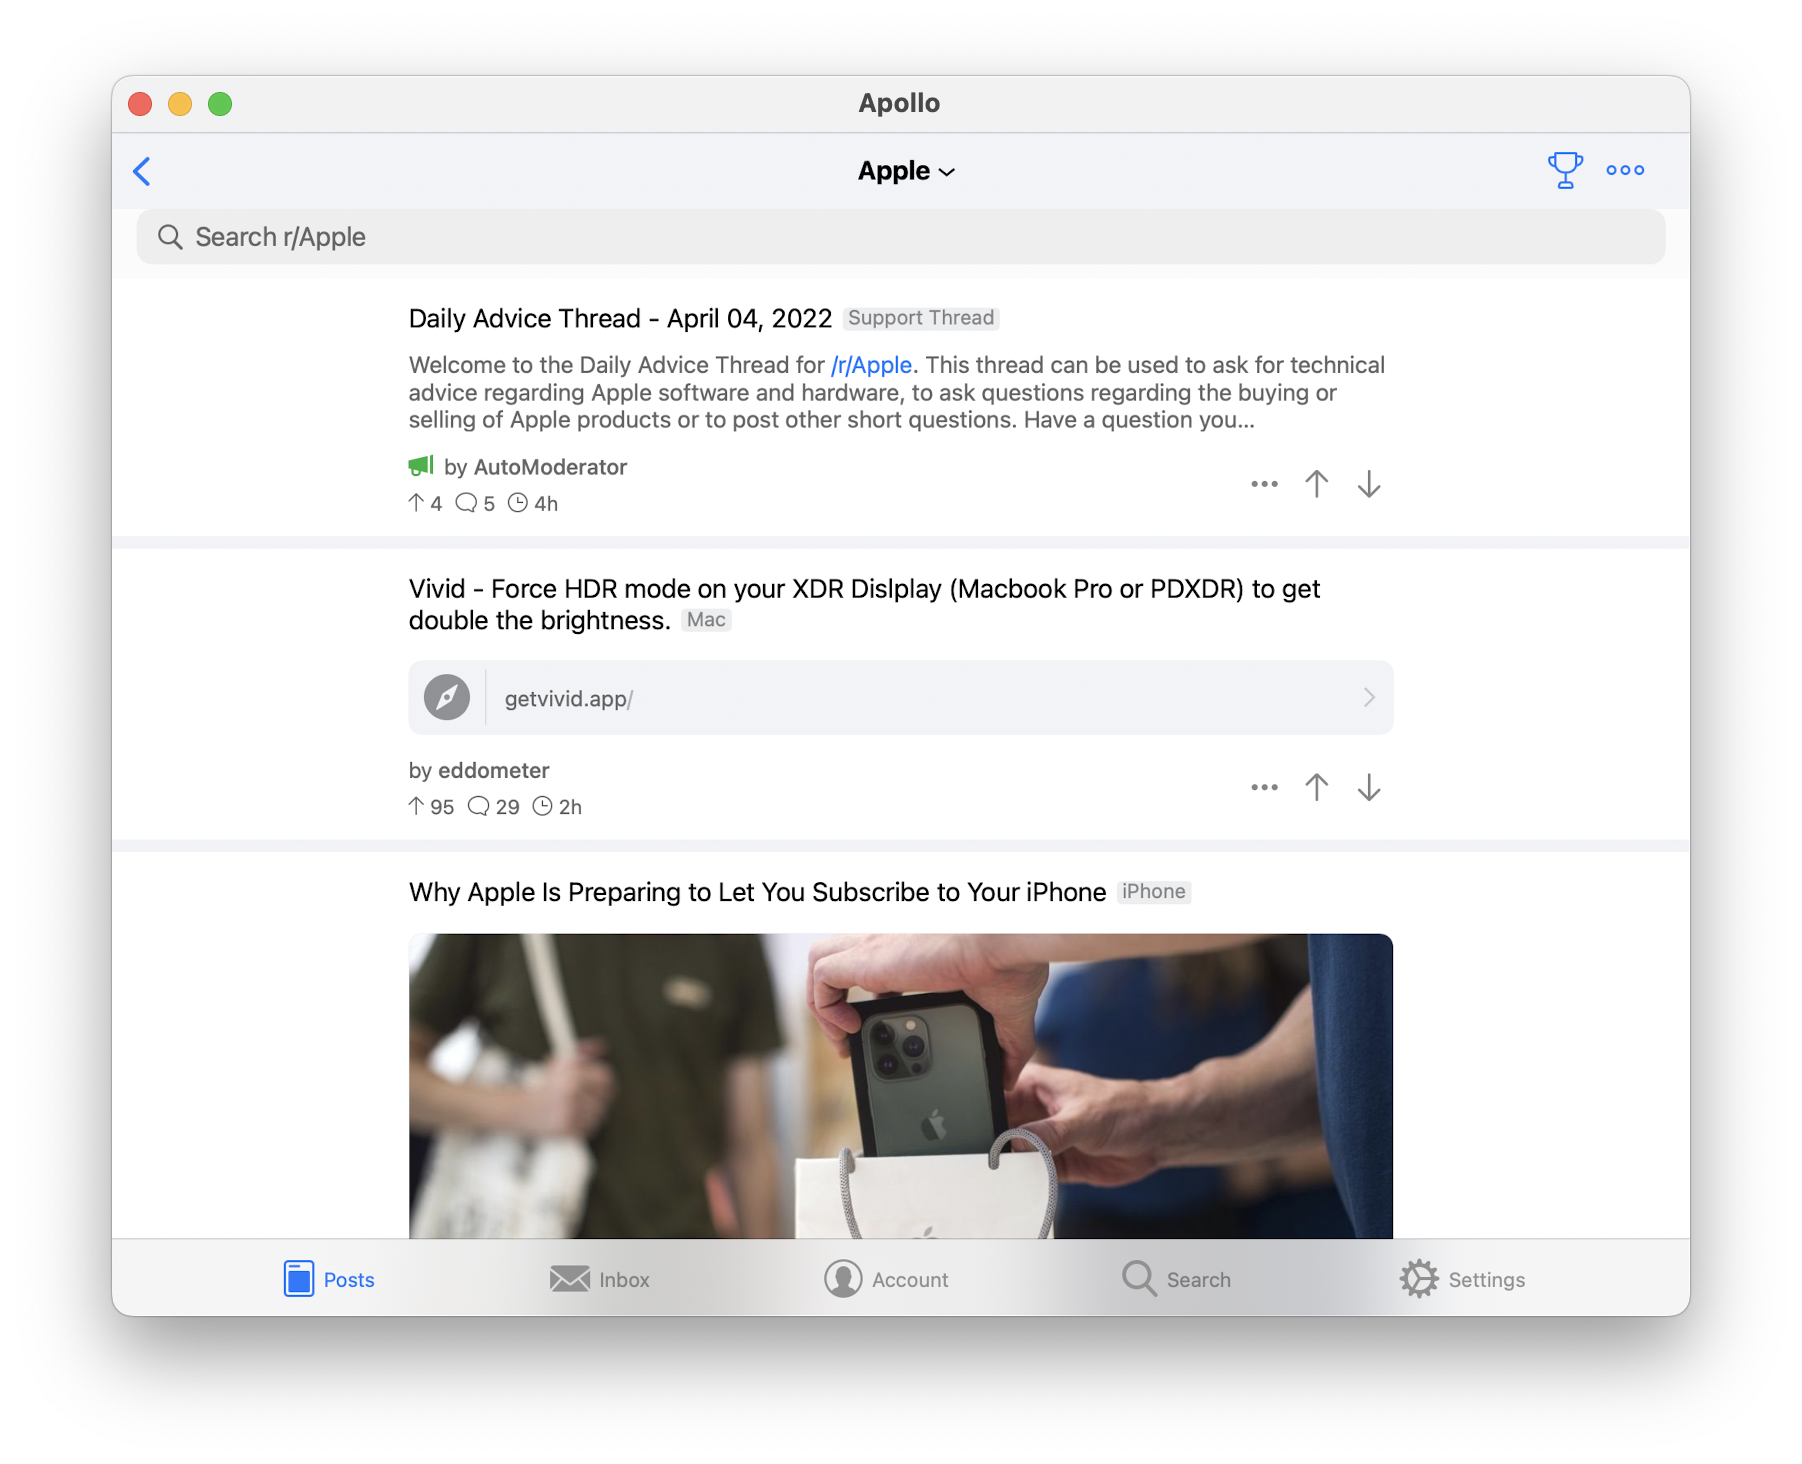This screenshot has width=1802, height=1464.
Task: Click the 2h timestamp on Vivid post
Action: [557, 806]
